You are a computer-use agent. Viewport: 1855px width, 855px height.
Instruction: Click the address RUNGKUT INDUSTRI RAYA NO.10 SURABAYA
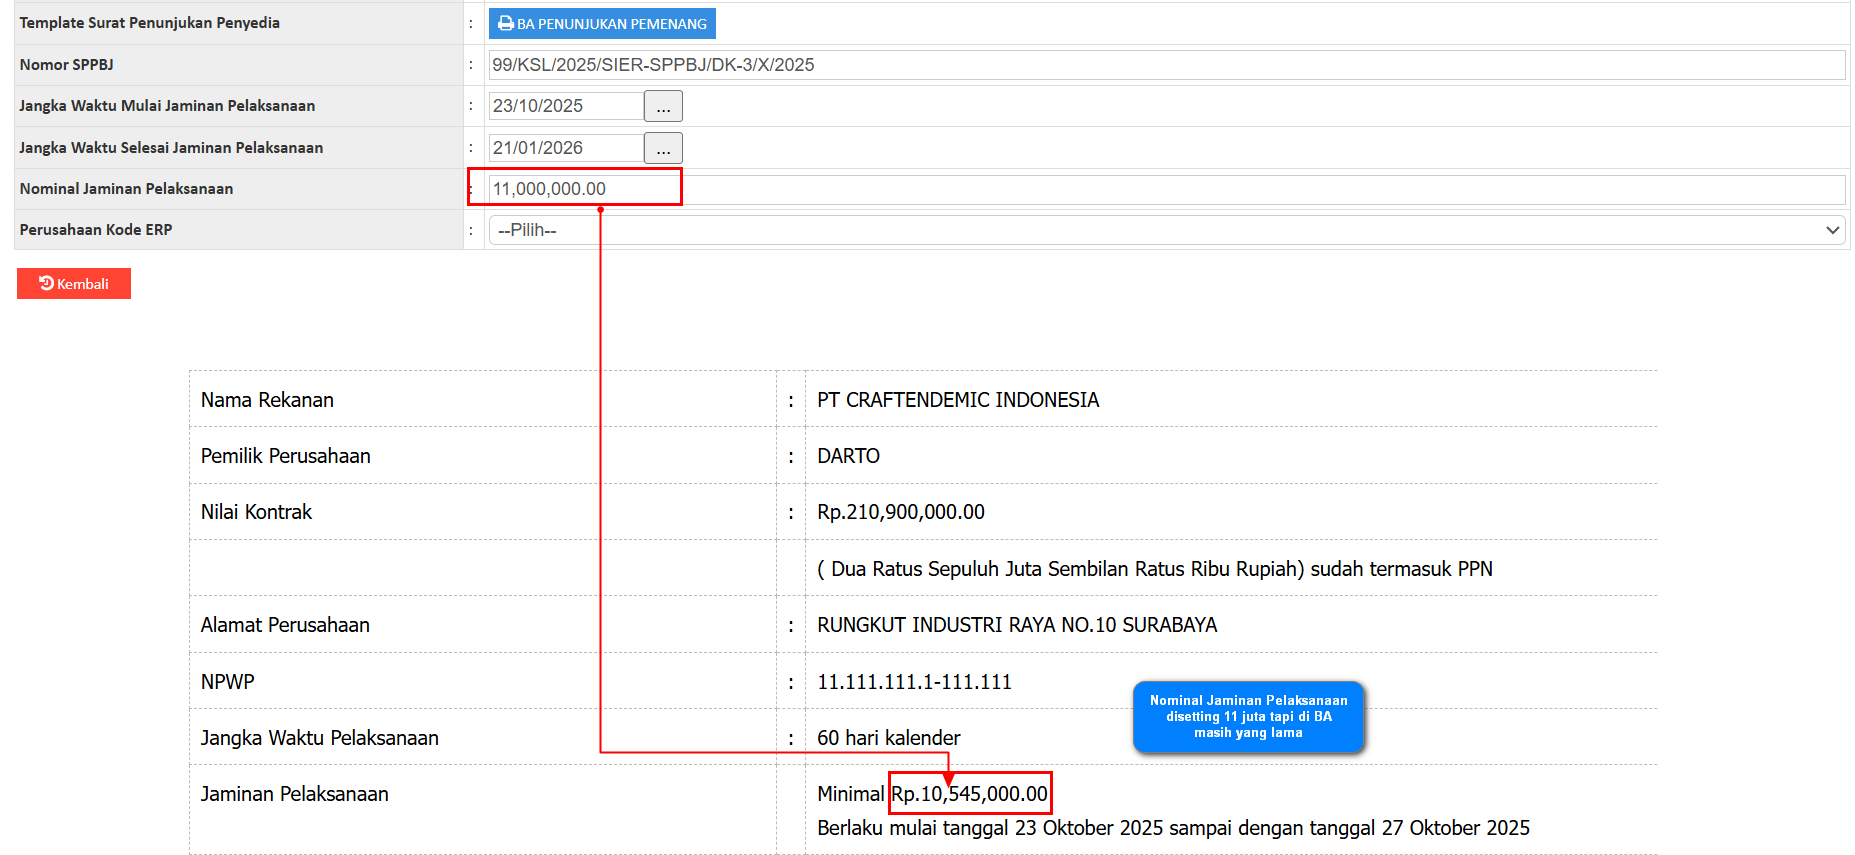(x=1016, y=625)
